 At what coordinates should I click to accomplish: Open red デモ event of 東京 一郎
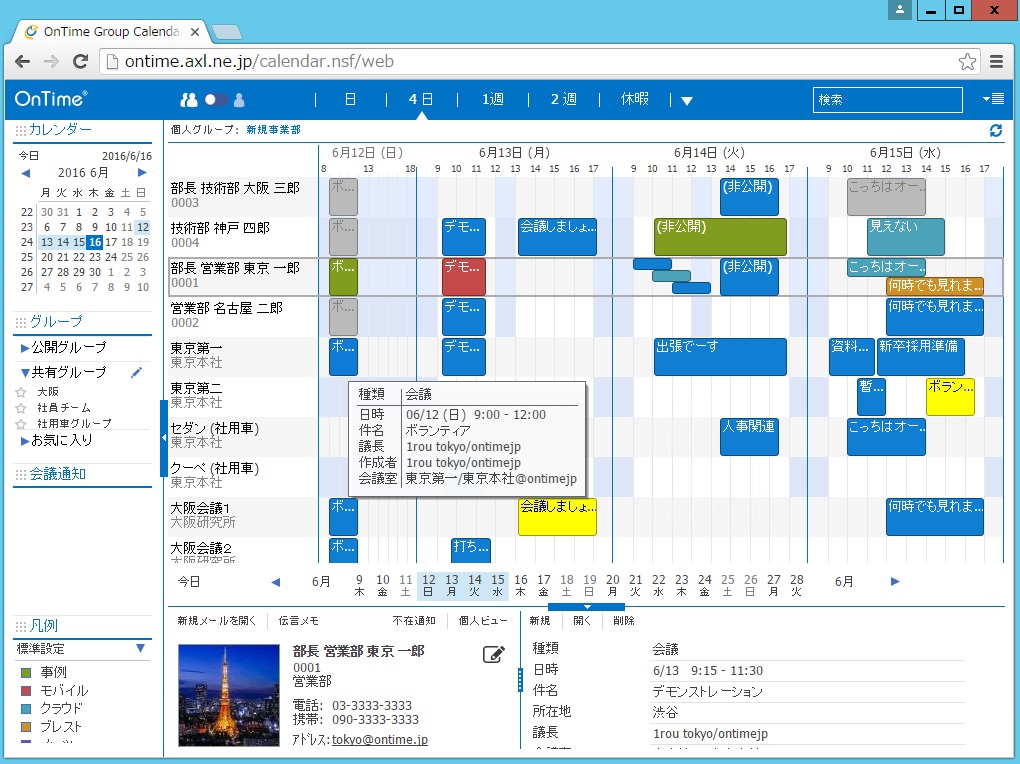pos(464,277)
